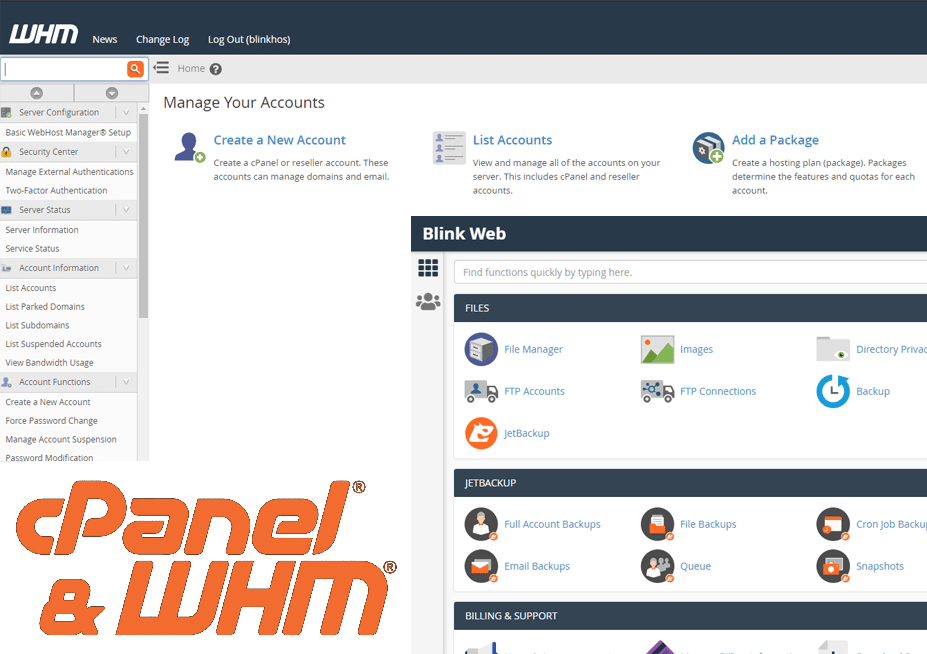The height and width of the screenshot is (654, 927).
Task: Open the Images icon
Action: [657, 349]
